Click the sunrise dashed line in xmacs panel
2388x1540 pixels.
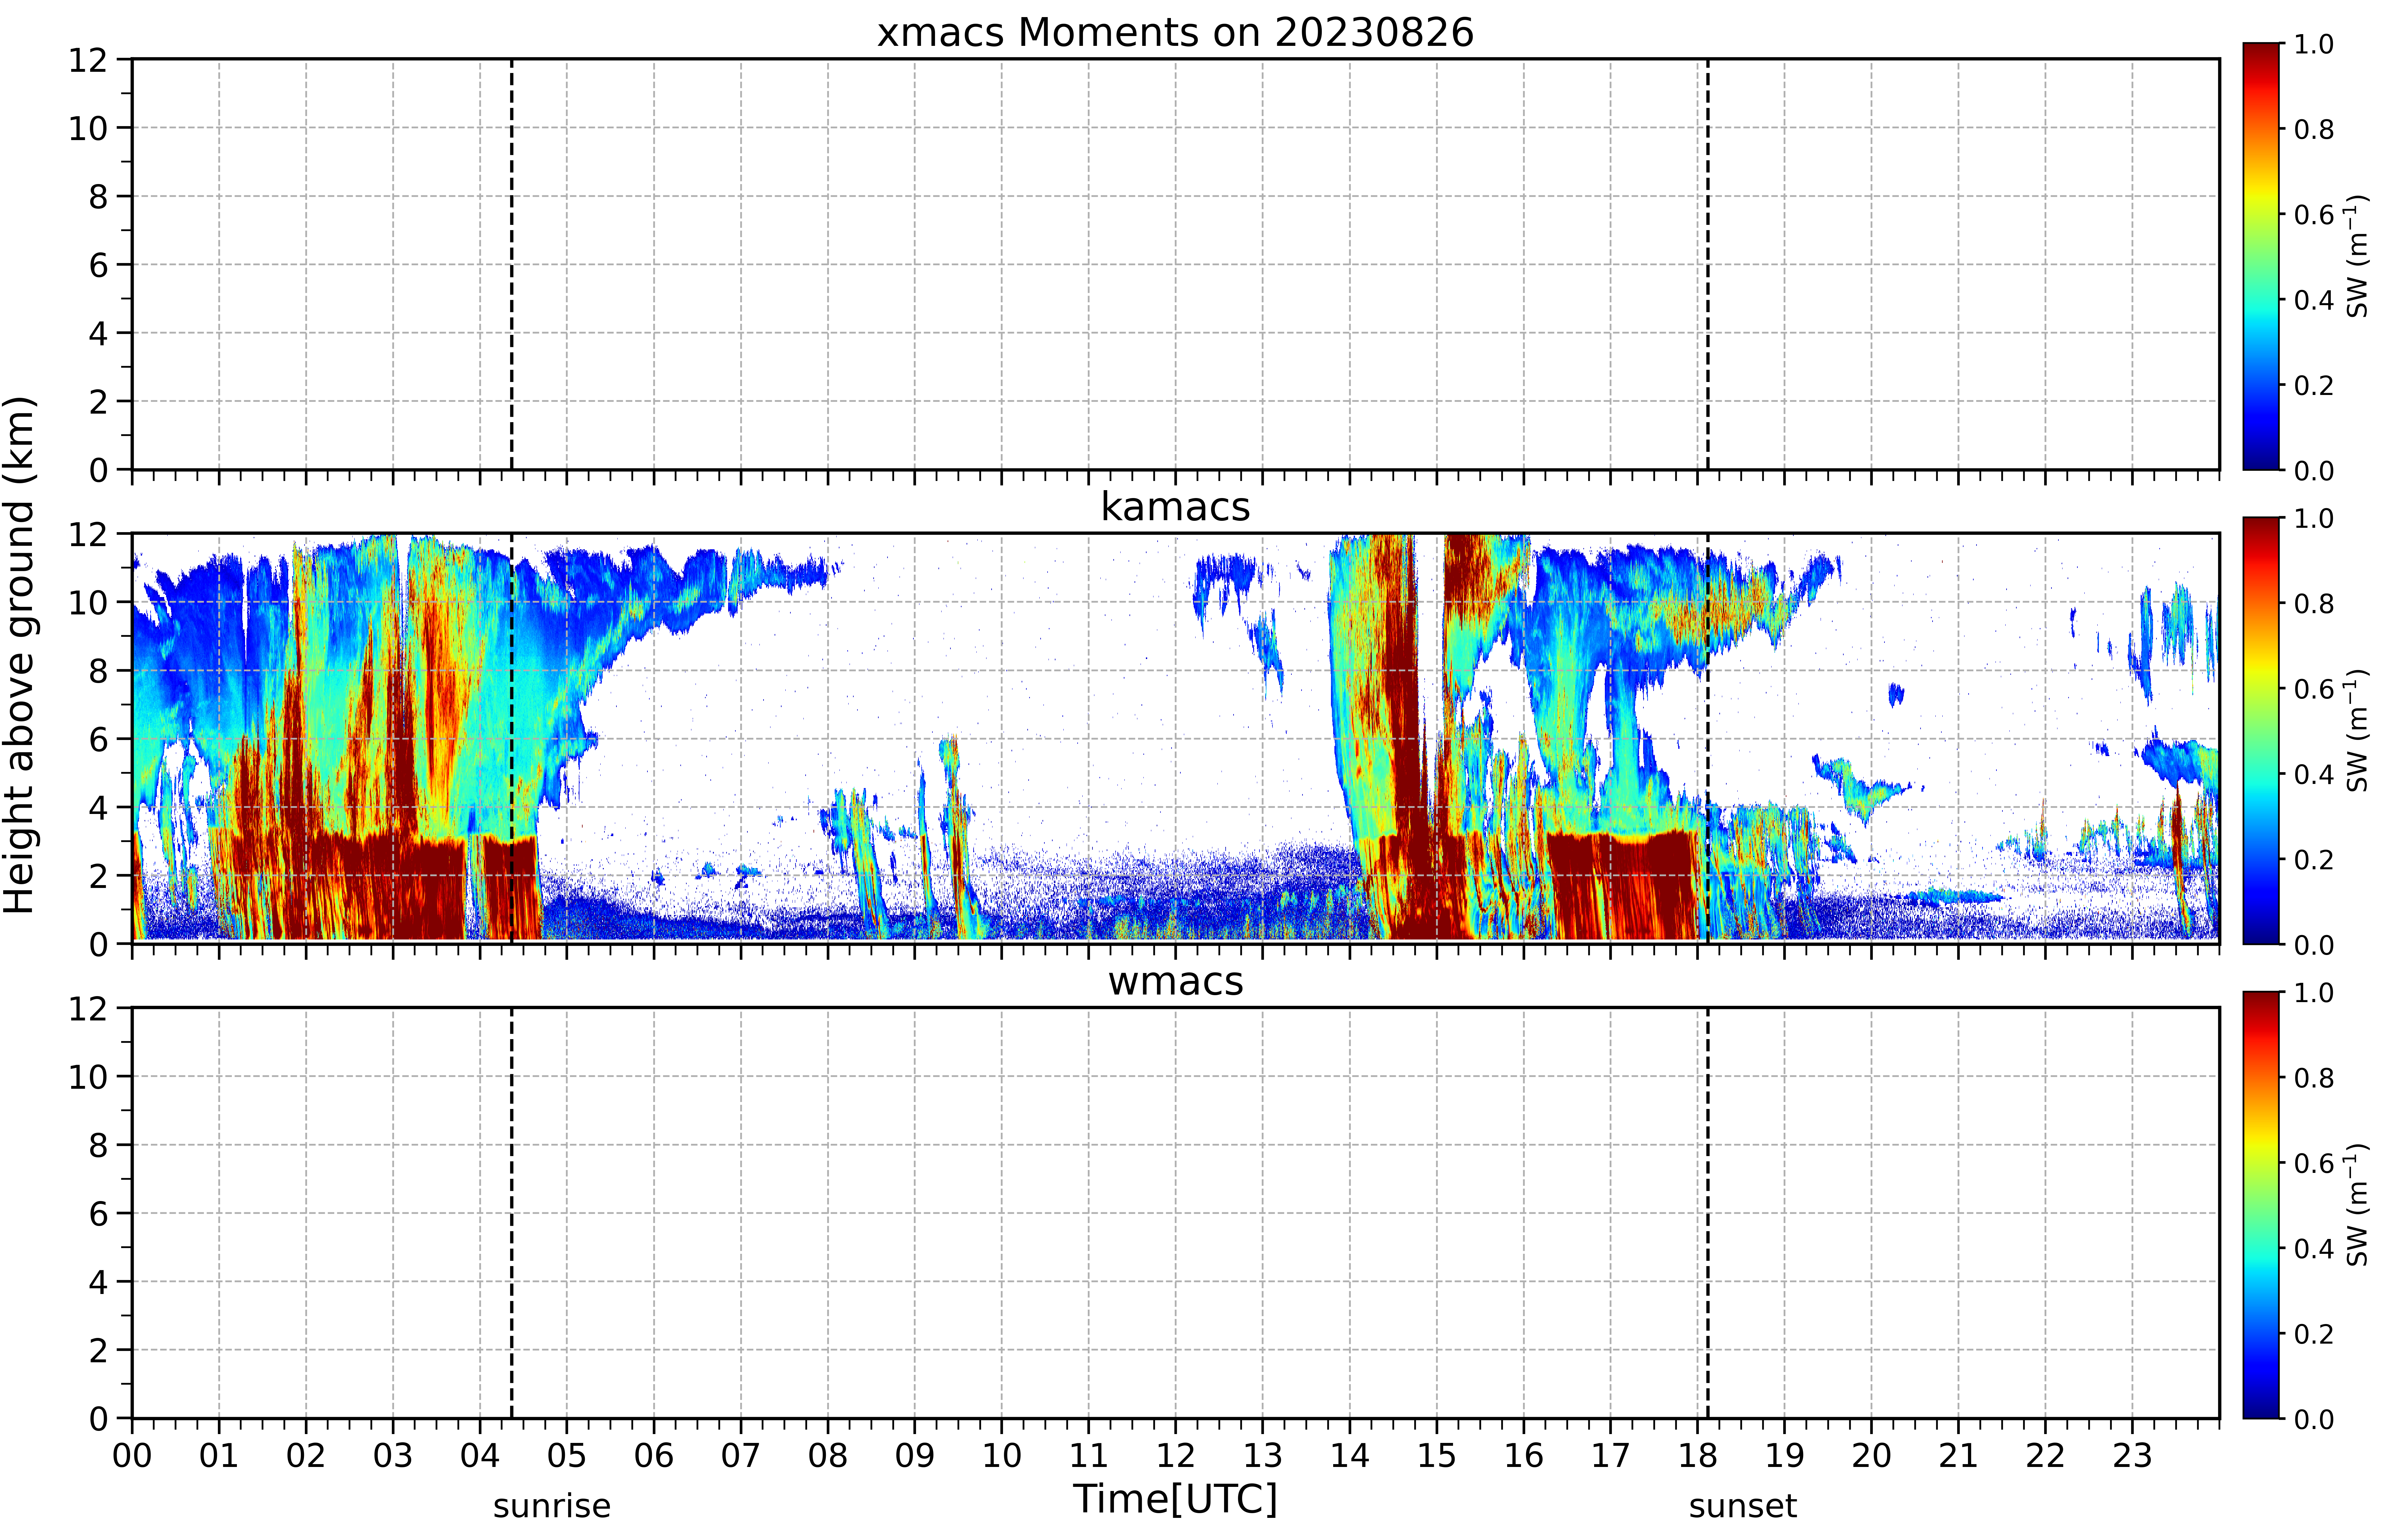[x=512, y=264]
